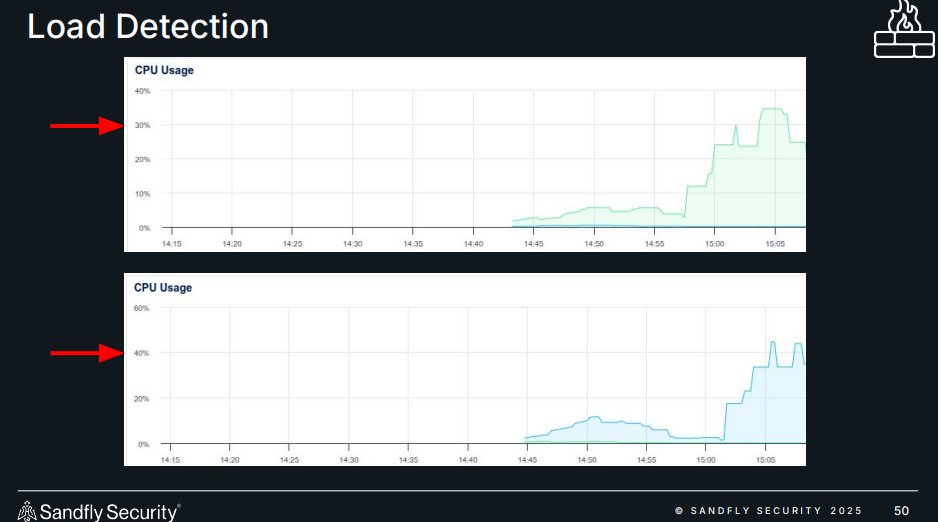938x522 pixels.
Task: Click the '14:55' time label on the lower chart
Action: click(x=646, y=460)
